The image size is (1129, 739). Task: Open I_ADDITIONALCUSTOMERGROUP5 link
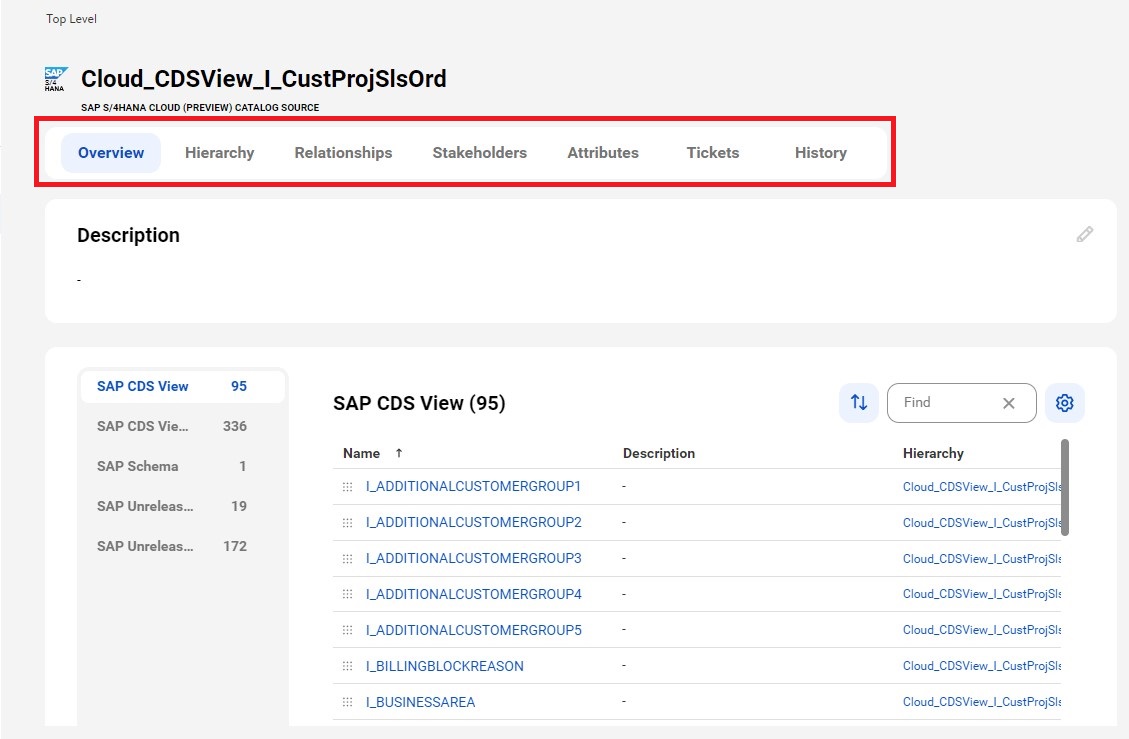click(474, 630)
